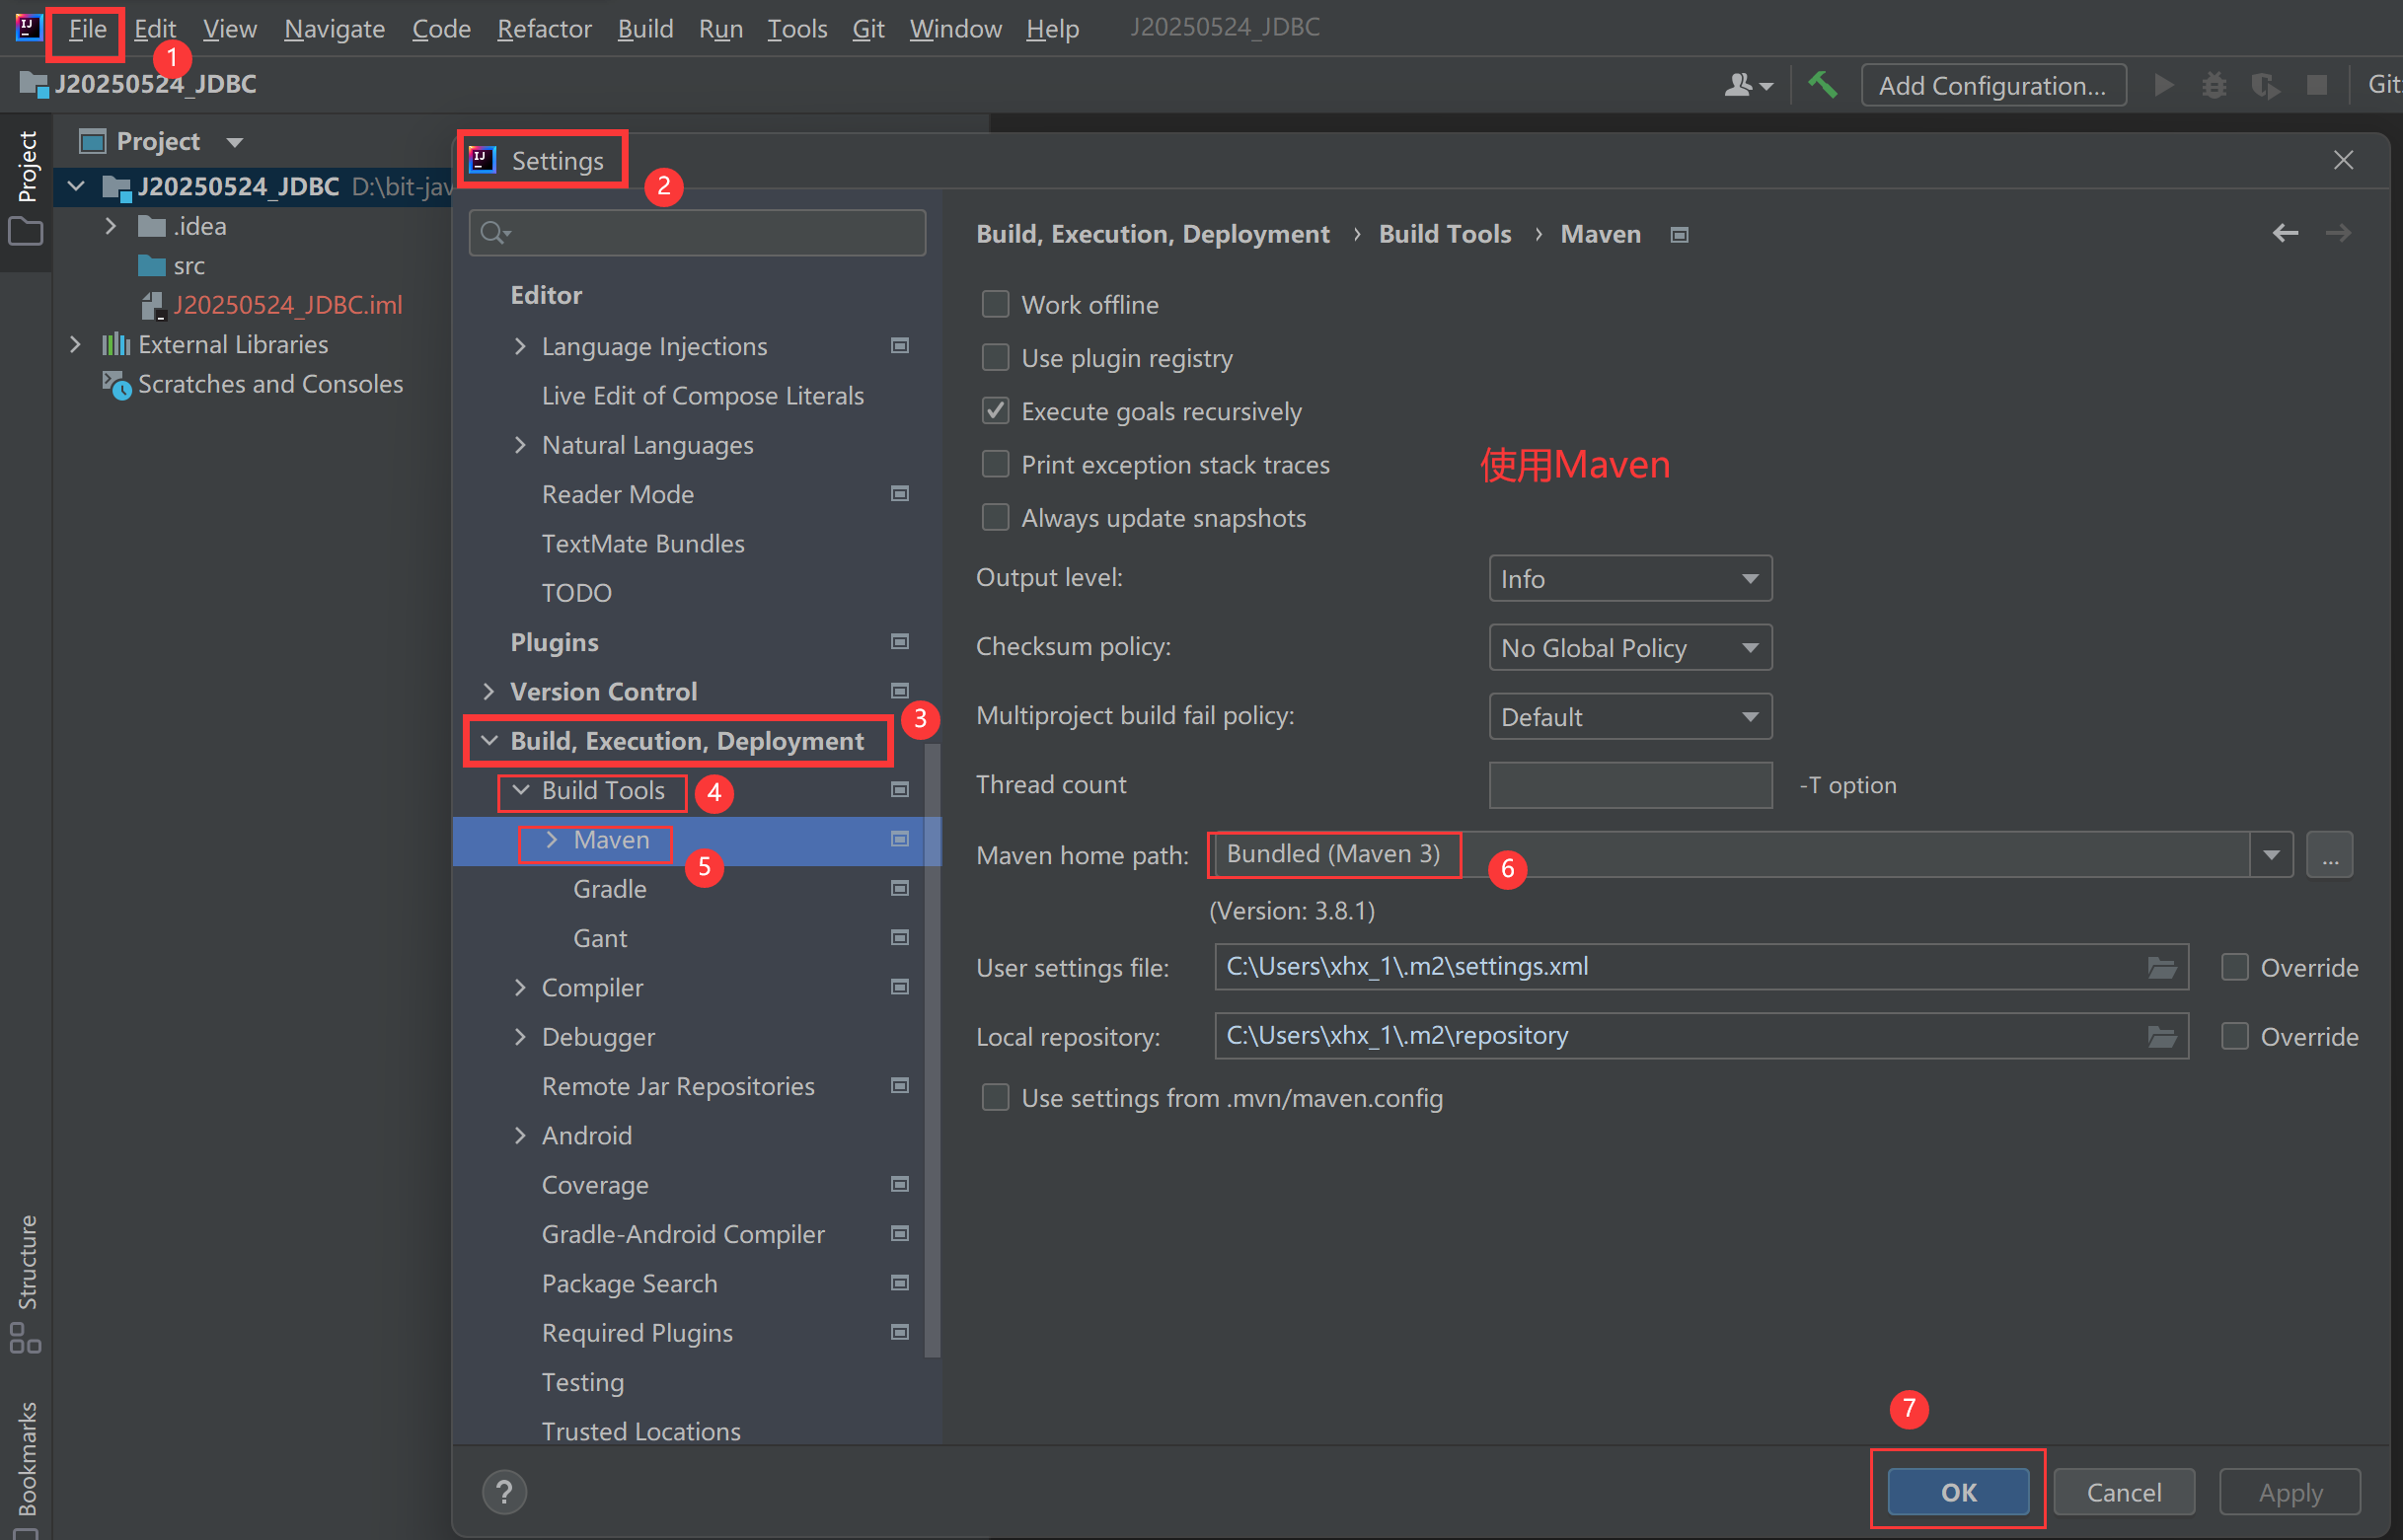Click the ellipsis browse button for Maven home

coord(2329,856)
